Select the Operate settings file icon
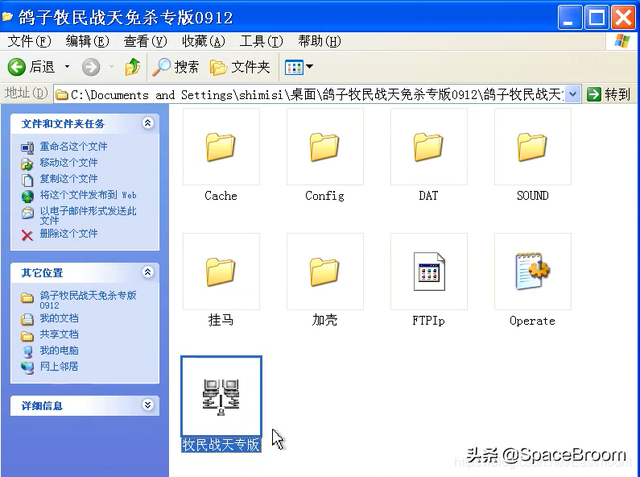Screen dimensions: 640x477 pyautogui.click(x=533, y=271)
